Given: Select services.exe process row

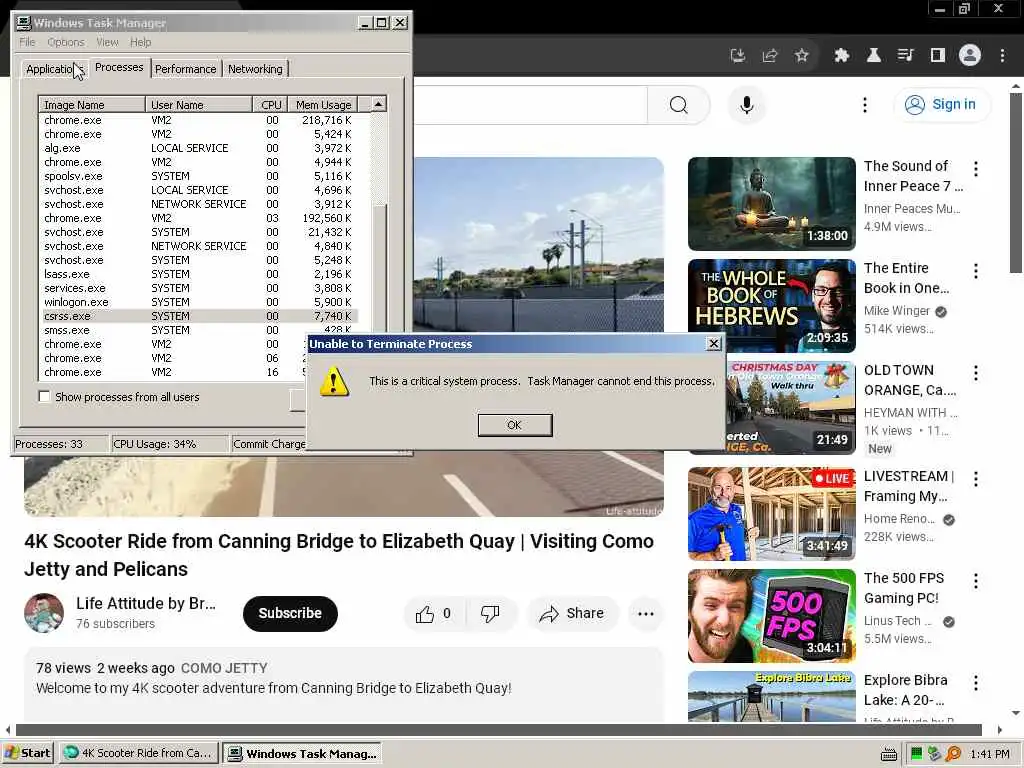Looking at the screenshot, I should pos(198,288).
